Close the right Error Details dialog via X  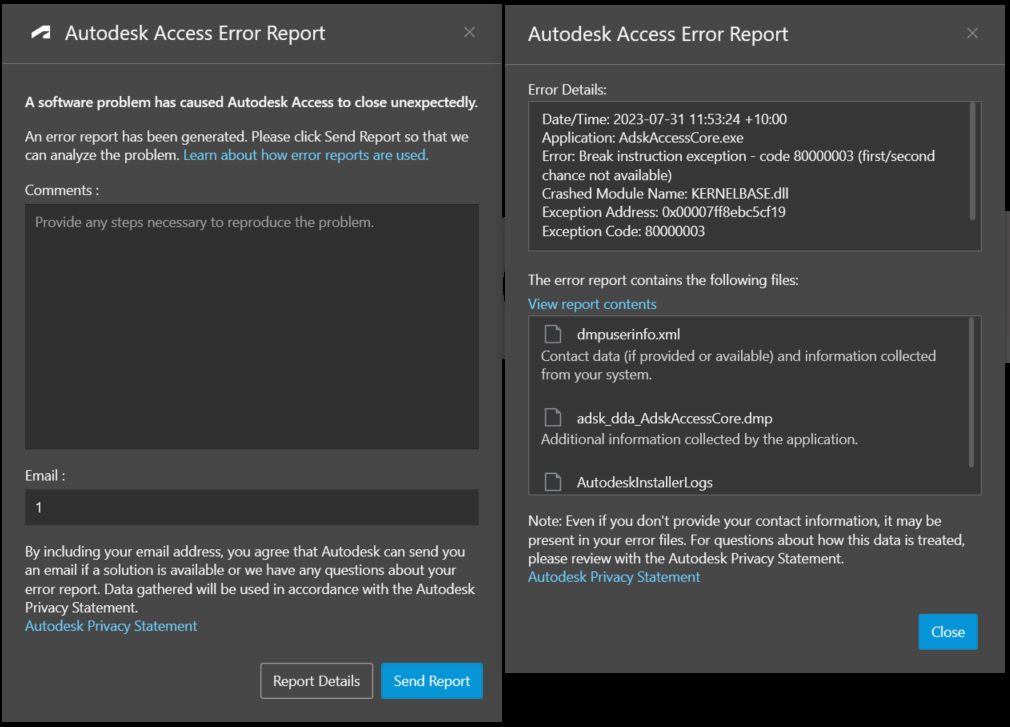click(x=972, y=33)
